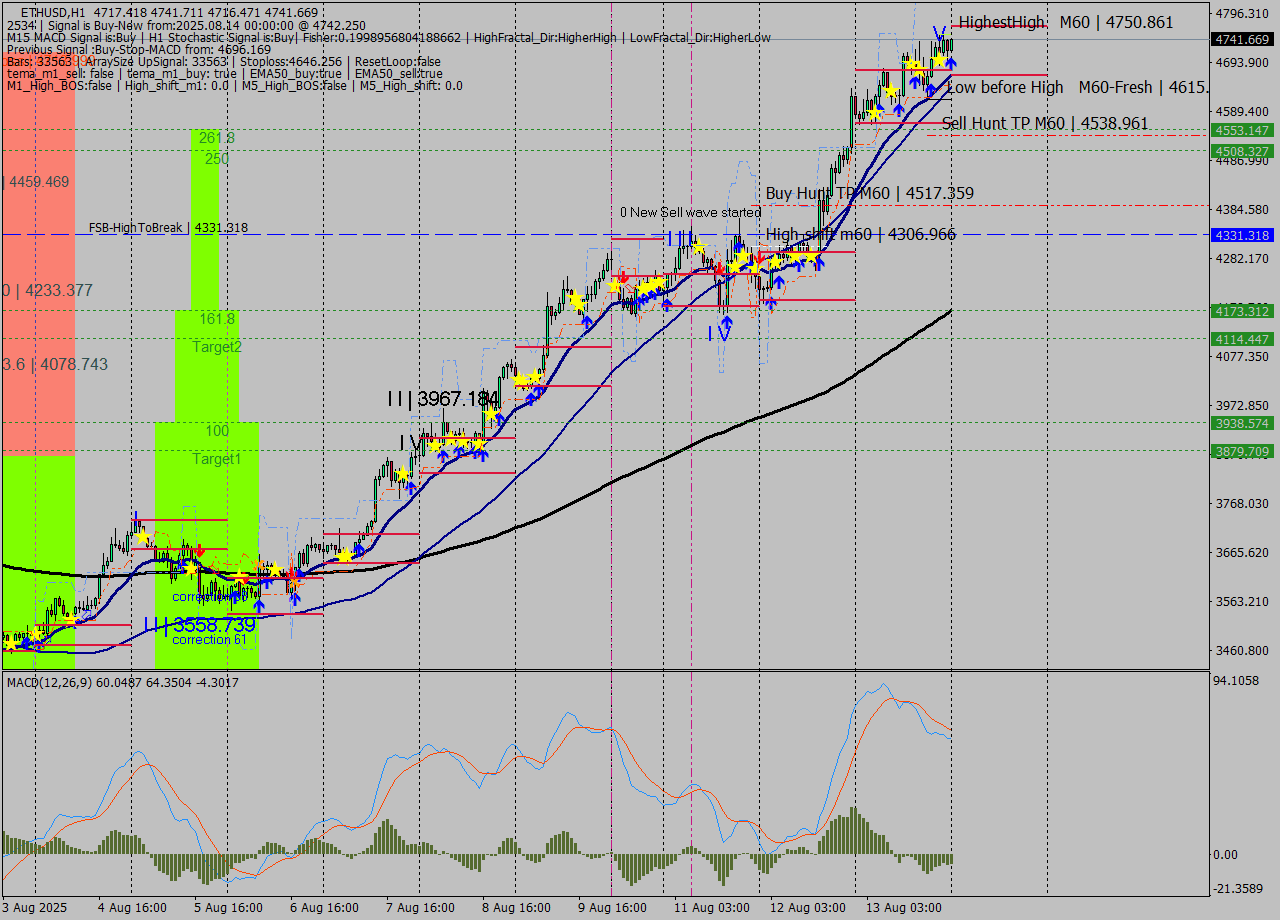This screenshot has width=1280, height=920.
Task: Click the green 4553.147 price marker on right axis
Action: coord(1240,130)
